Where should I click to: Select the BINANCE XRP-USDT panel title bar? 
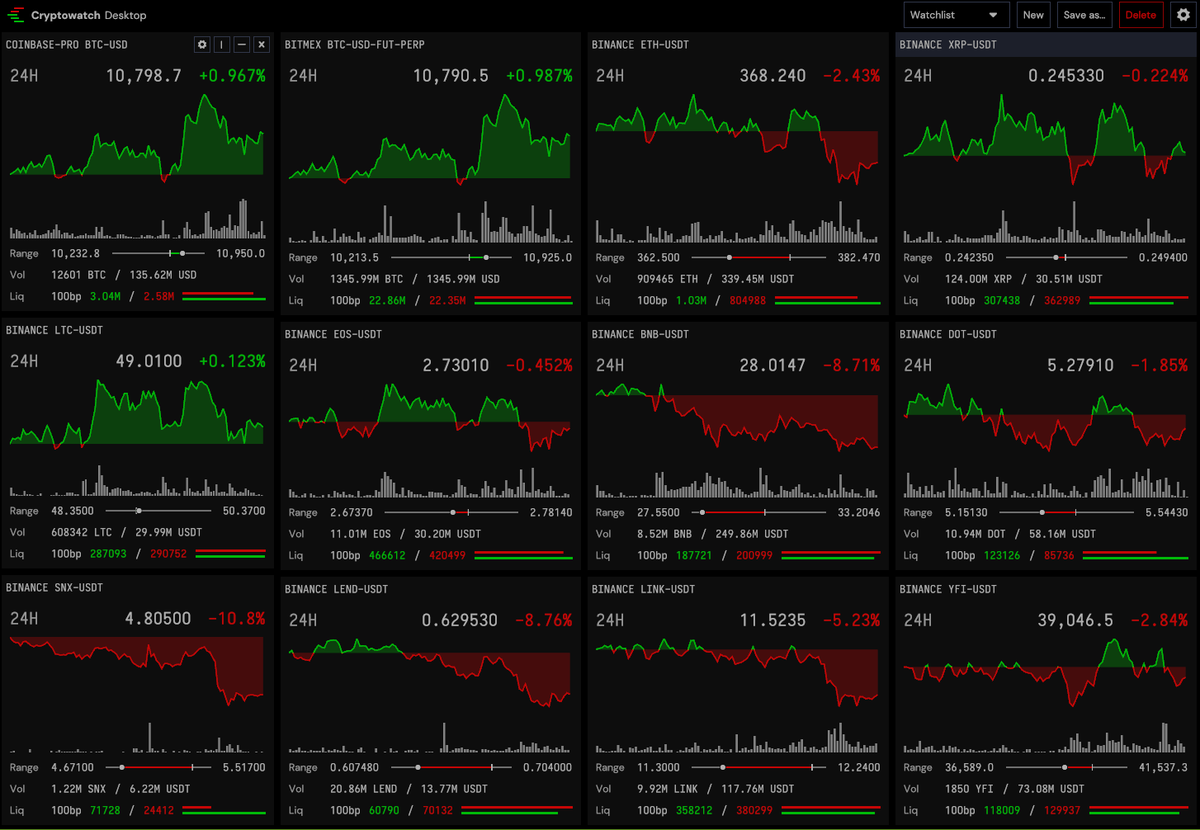point(1044,45)
